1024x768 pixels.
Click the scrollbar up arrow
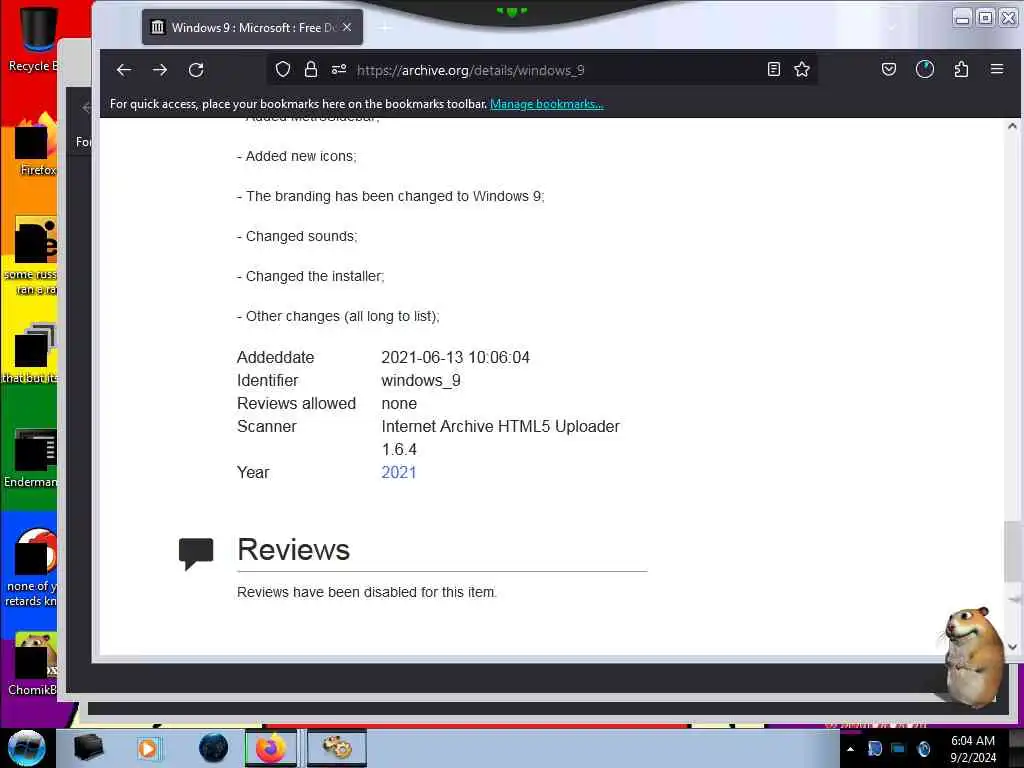click(x=1012, y=126)
